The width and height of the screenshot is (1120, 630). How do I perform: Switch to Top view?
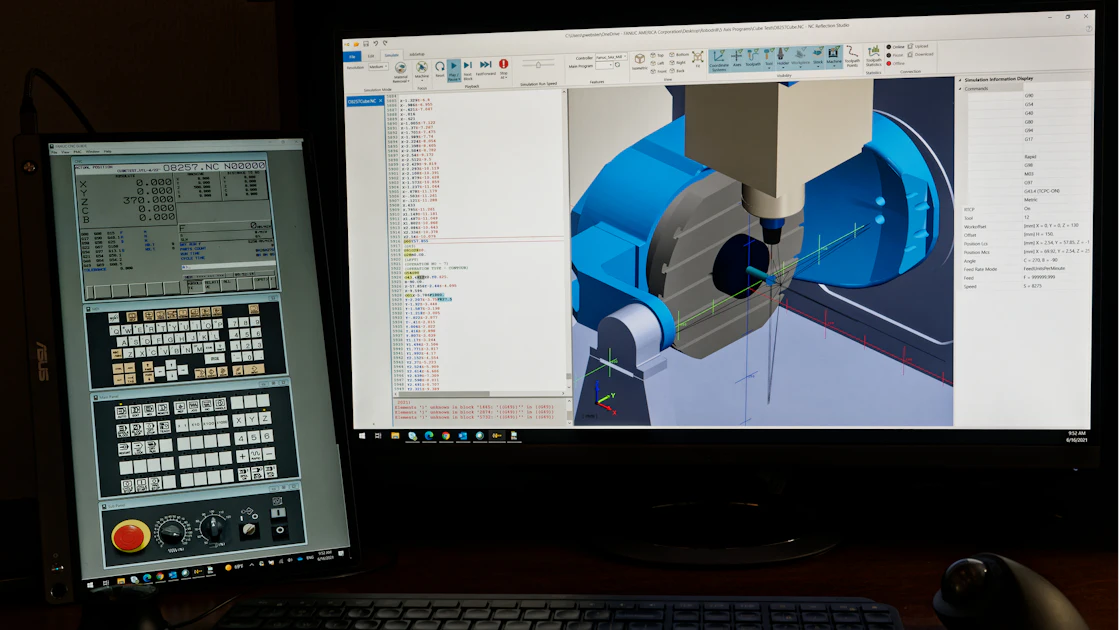(x=657, y=55)
